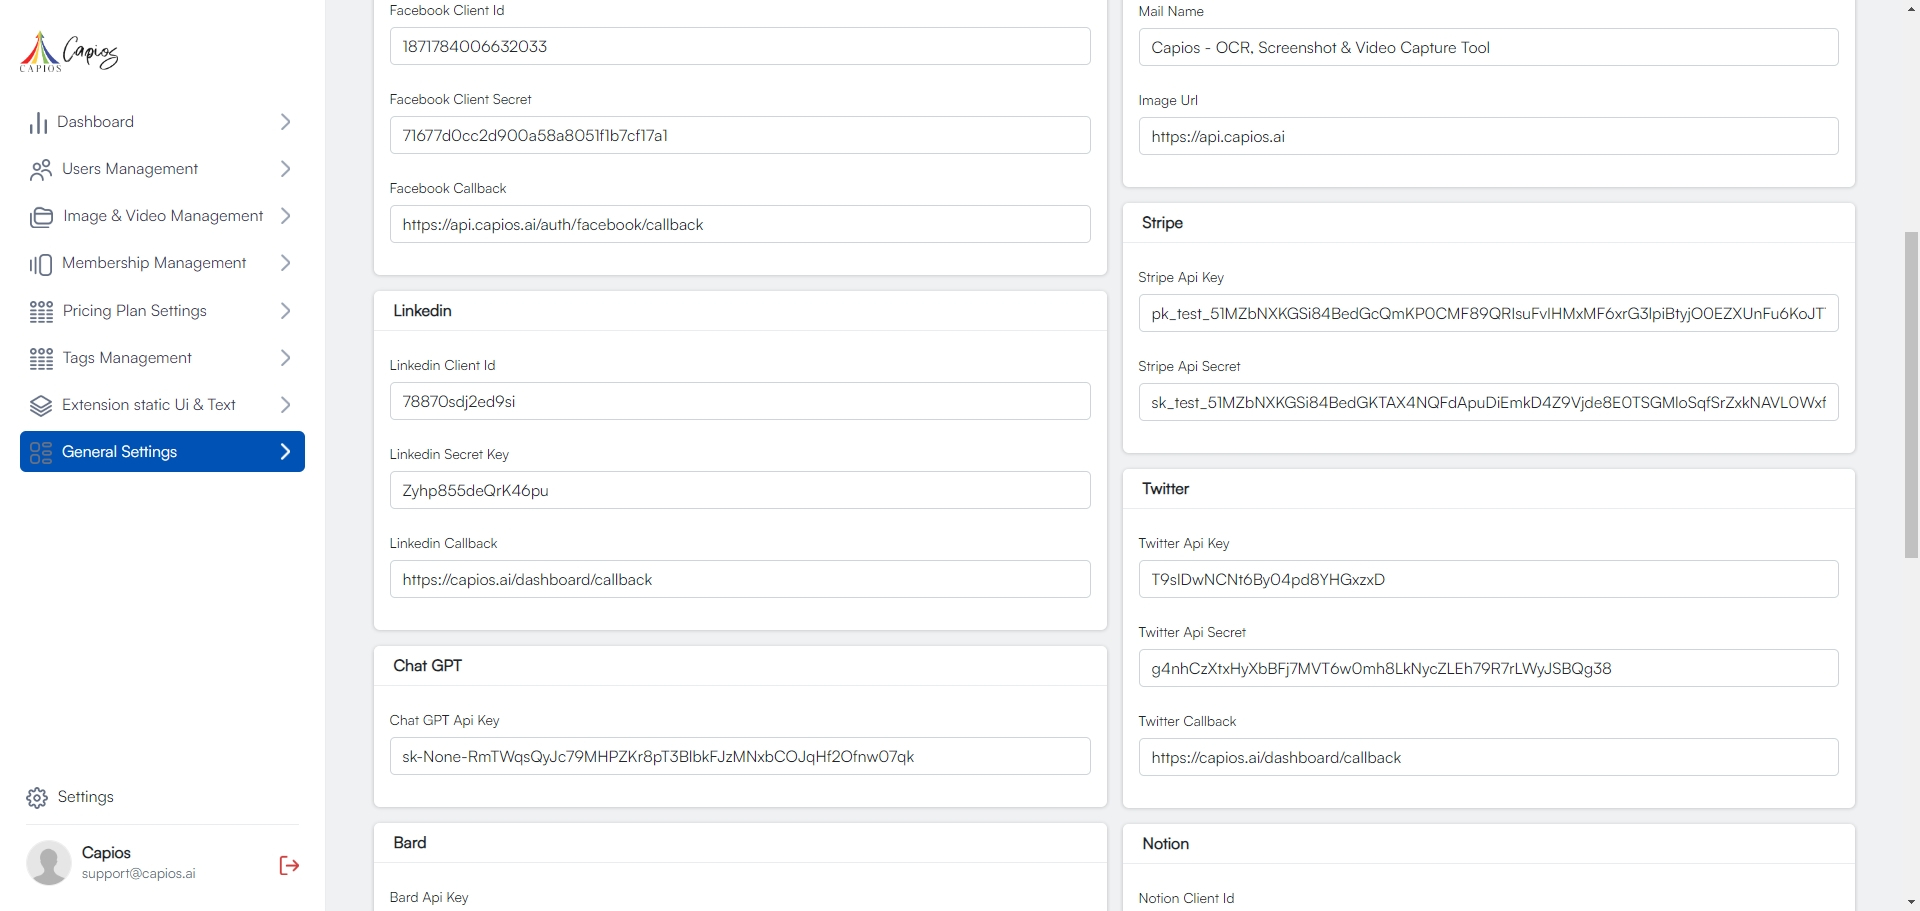The image size is (1920, 911).
Task: Click the Extension static Ui layers icon
Action: 41,406
